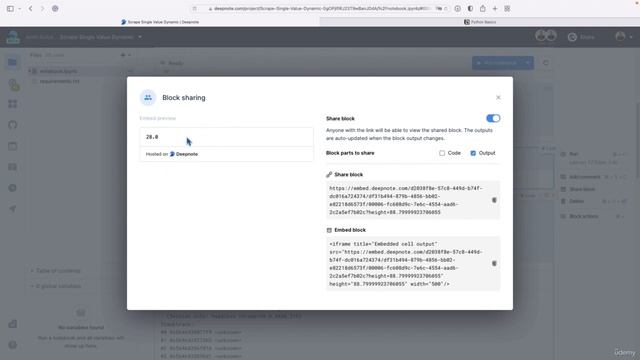640x360 pixels.
Task: Select the embed block iframe code
Action: pos(406,264)
